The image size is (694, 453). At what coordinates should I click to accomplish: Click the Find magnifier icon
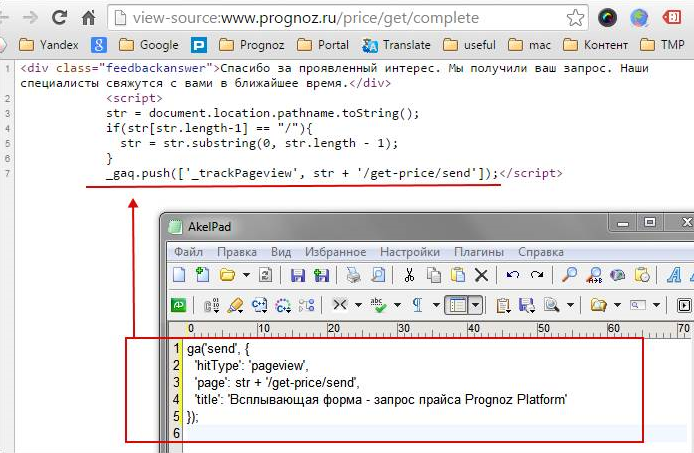coord(568,275)
